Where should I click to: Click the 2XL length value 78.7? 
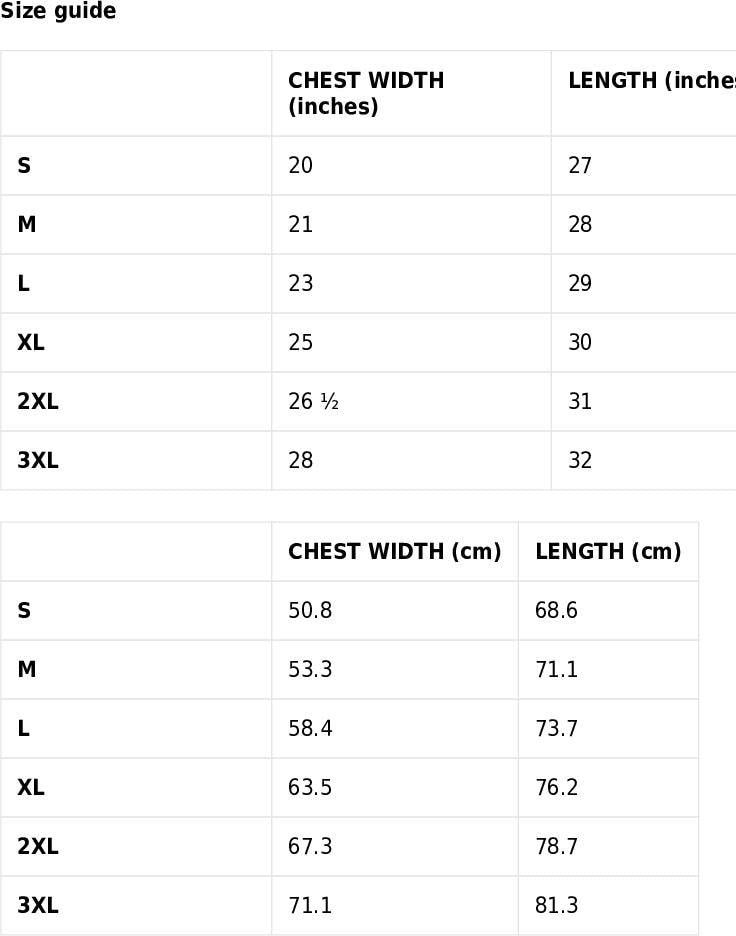556,846
